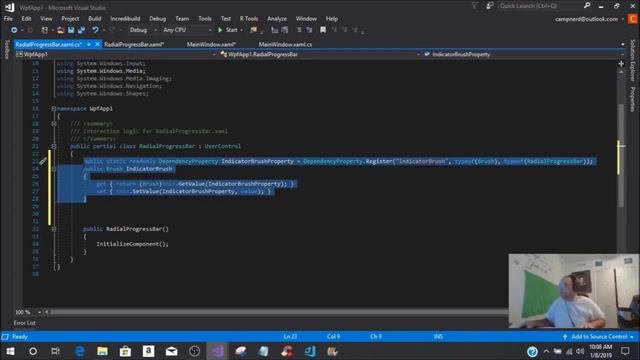Open File Explorer from the taskbar
Viewport: 640px width, 360px height.
[102, 351]
